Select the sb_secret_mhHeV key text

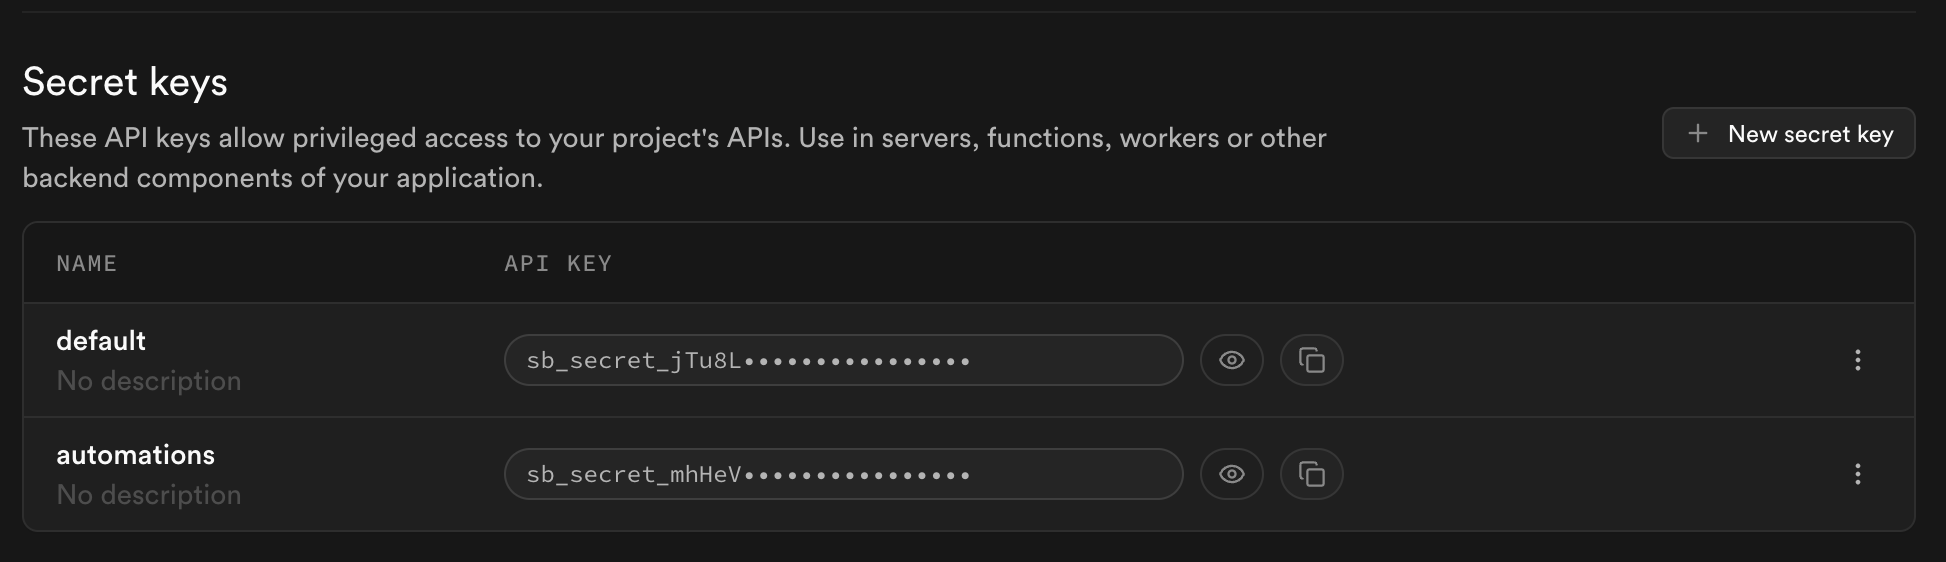(x=633, y=475)
